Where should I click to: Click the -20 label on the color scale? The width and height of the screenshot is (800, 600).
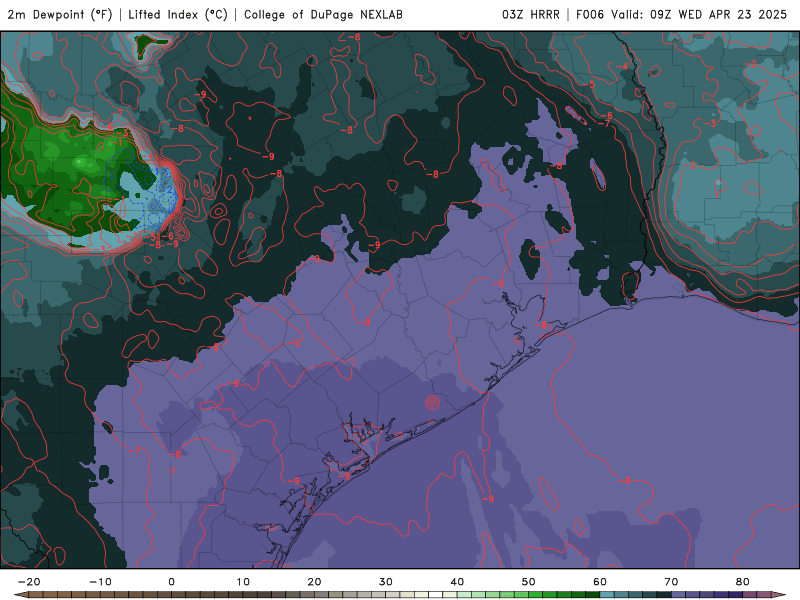pos(29,582)
